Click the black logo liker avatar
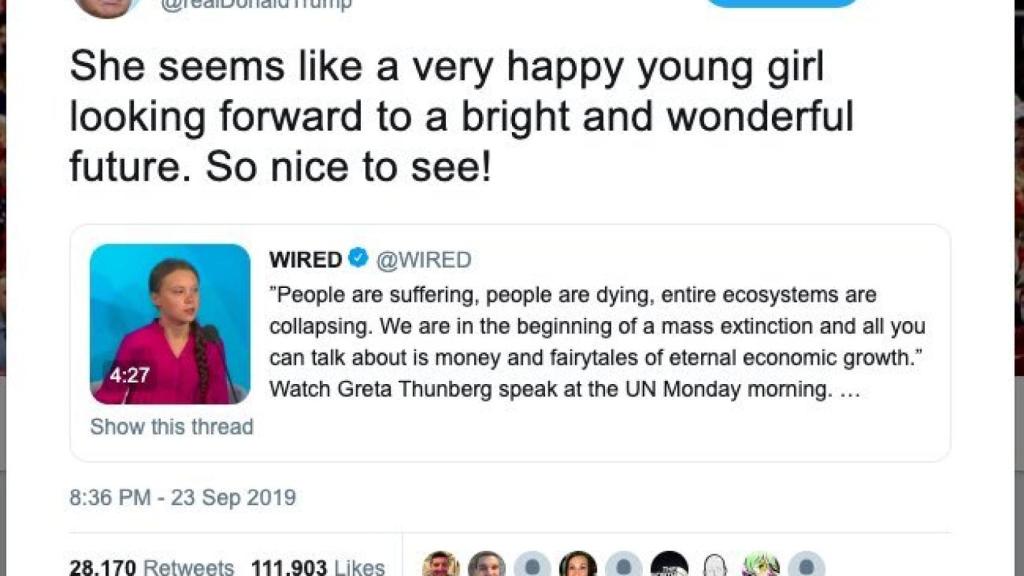Screen dimensions: 1024x576 click(x=670, y=566)
